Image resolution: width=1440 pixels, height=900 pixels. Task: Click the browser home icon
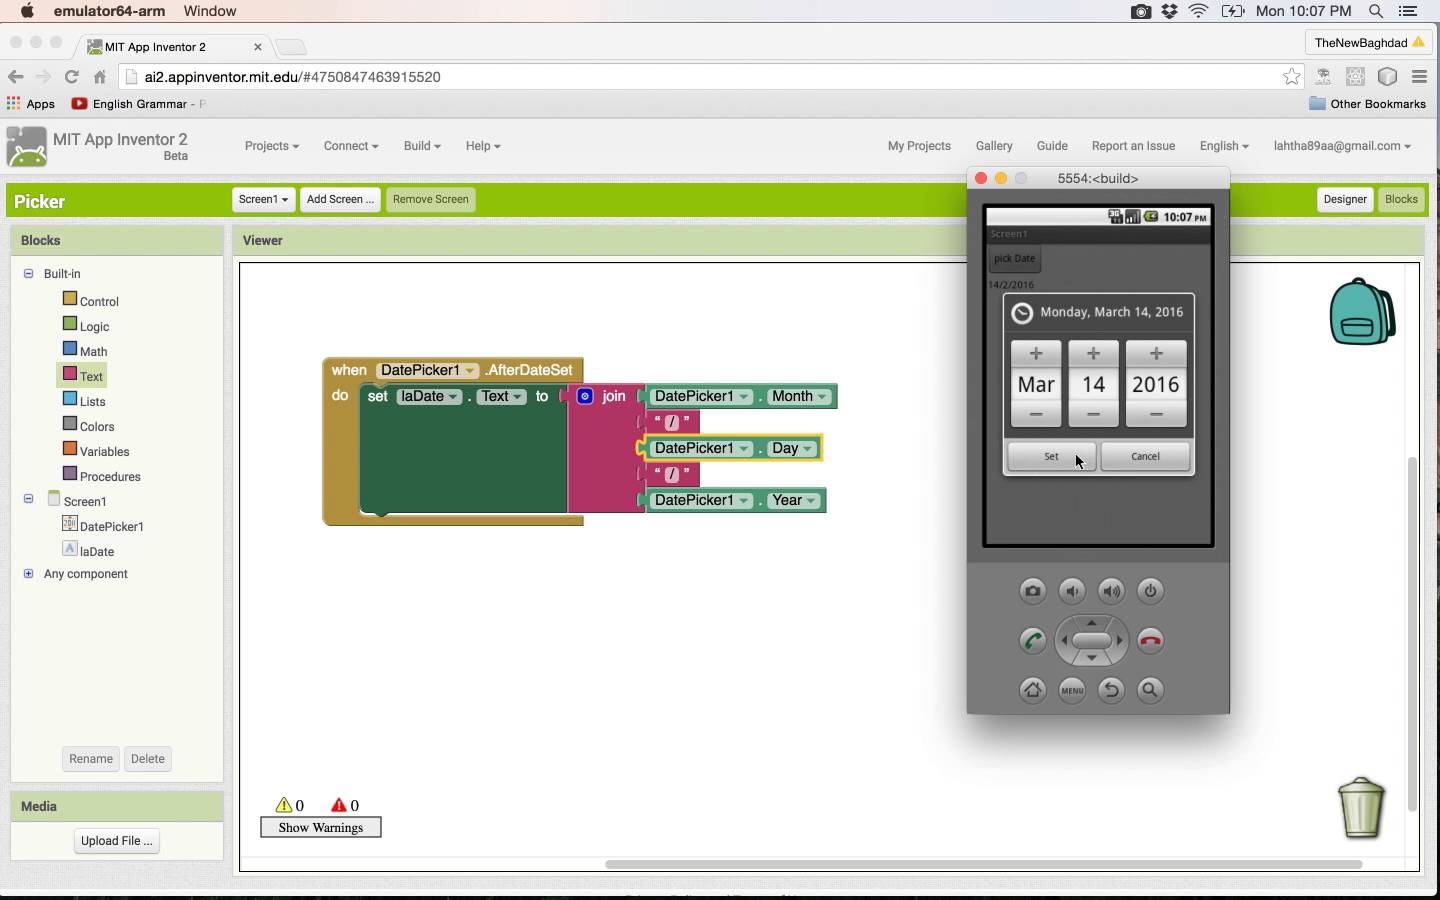tap(99, 77)
